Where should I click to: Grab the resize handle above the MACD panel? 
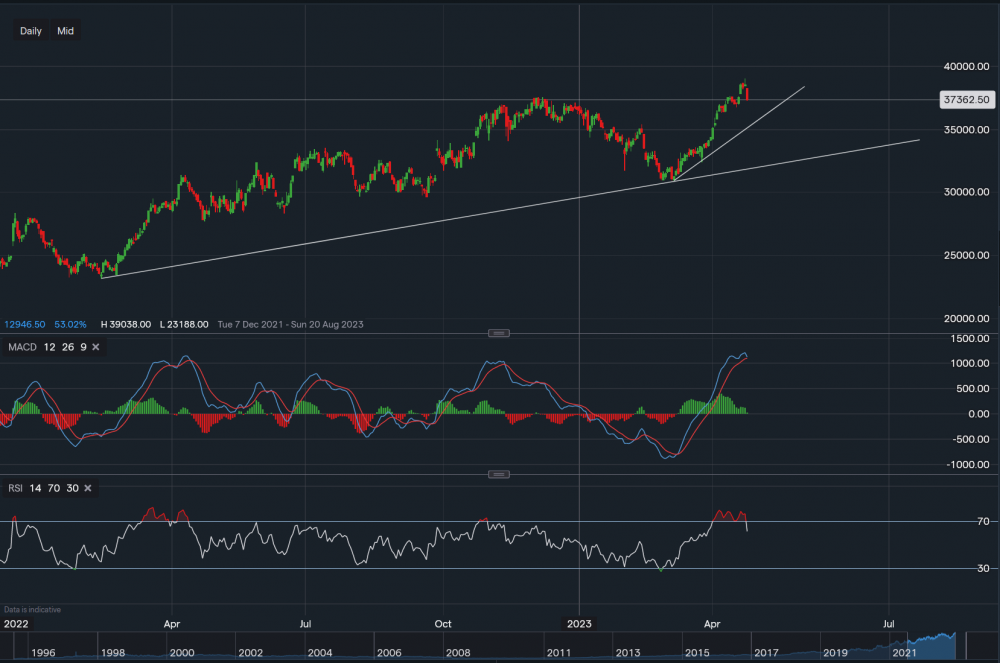(x=499, y=333)
